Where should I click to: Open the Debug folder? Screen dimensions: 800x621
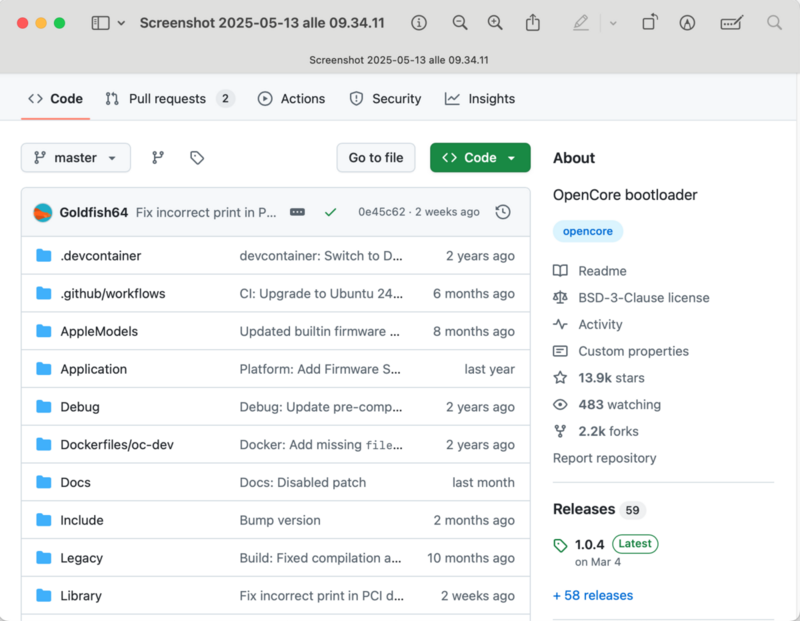click(80, 407)
